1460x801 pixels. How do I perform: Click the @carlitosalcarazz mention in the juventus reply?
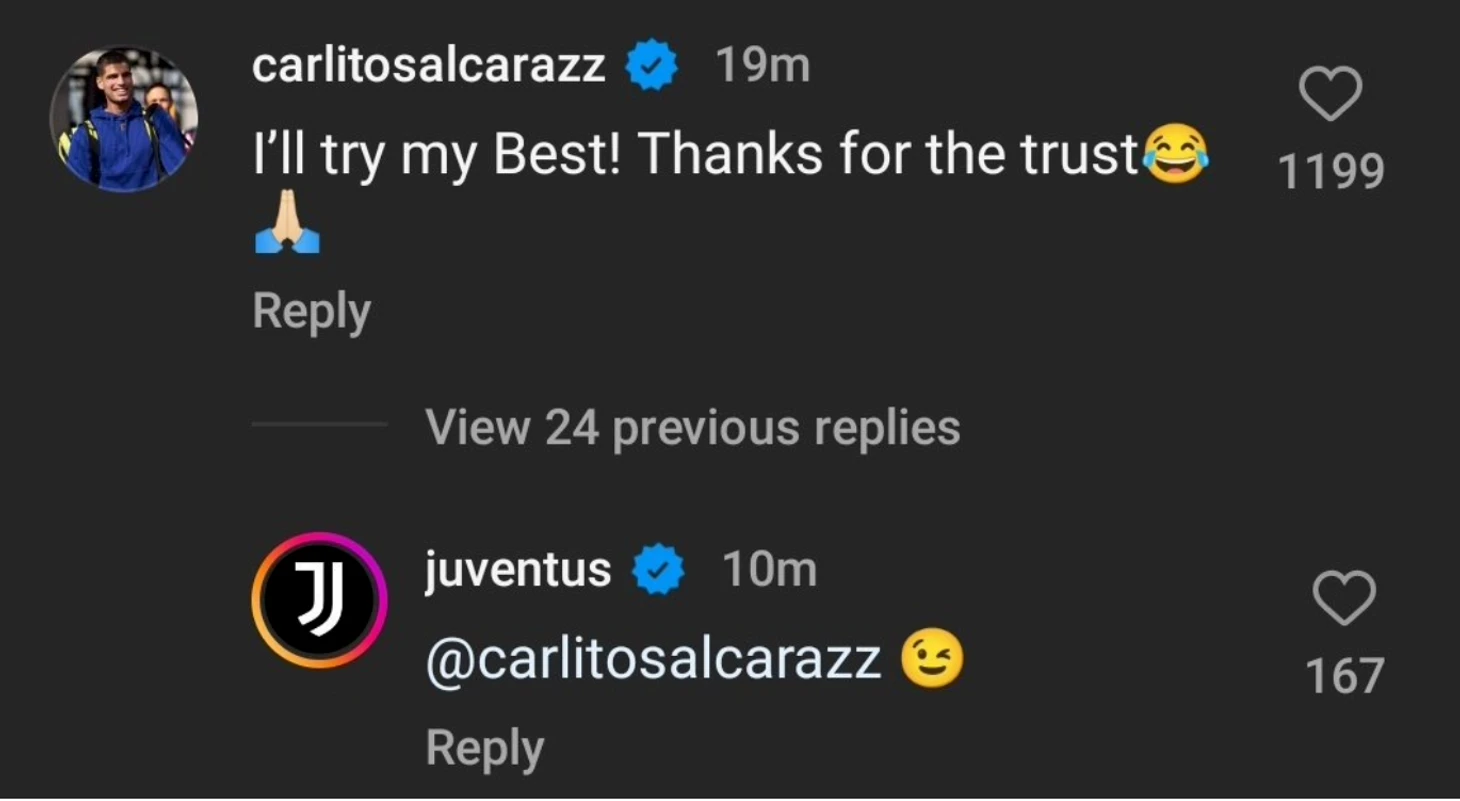point(654,660)
